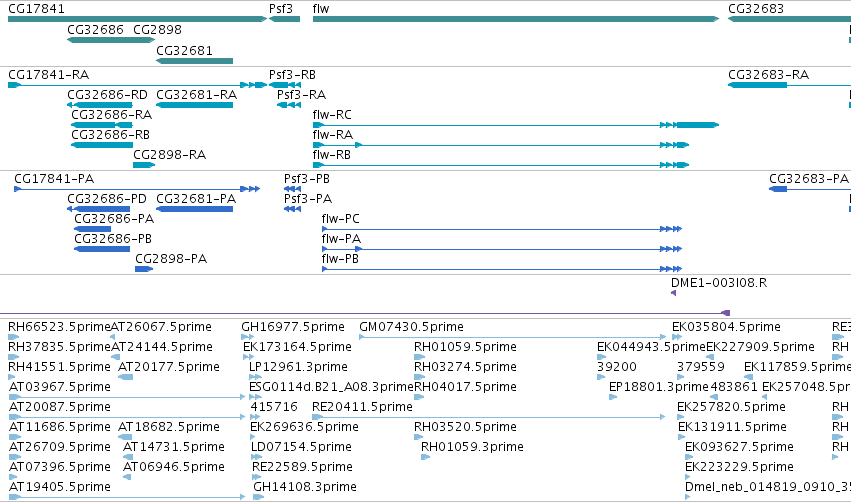This screenshot has height=502, width=851.
Task: Select the CG17841 gene label
Action: 36,9
